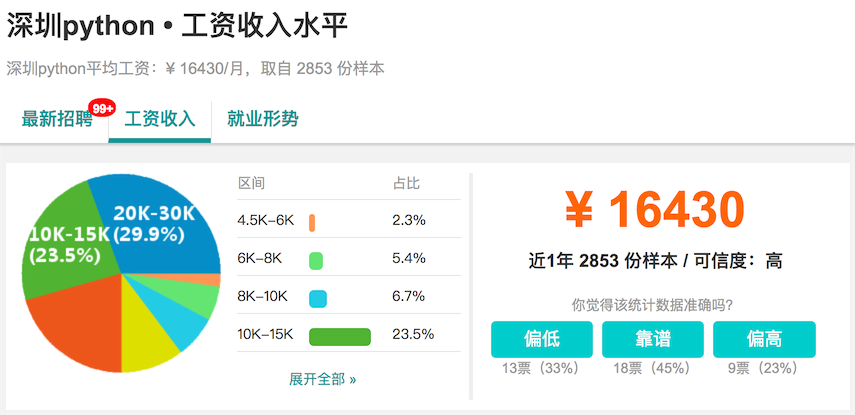Vote 偏低 on data accuracy
Image resolution: width=855 pixels, height=415 pixels.
click(541, 339)
